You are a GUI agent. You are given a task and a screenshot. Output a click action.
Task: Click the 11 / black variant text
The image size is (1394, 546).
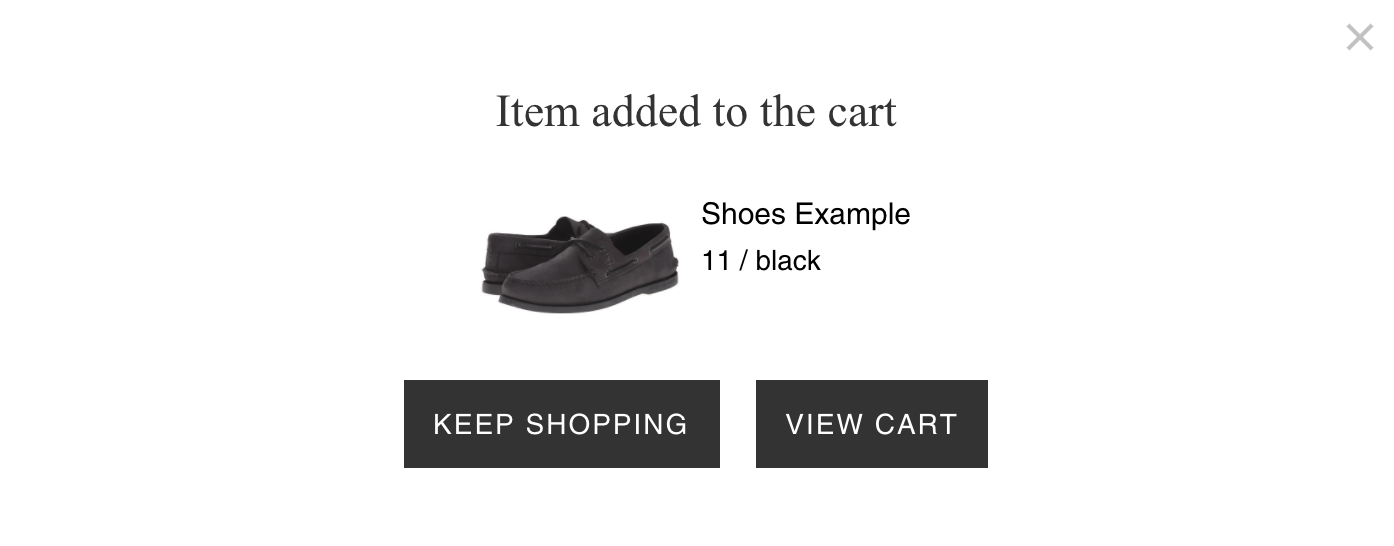761,260
